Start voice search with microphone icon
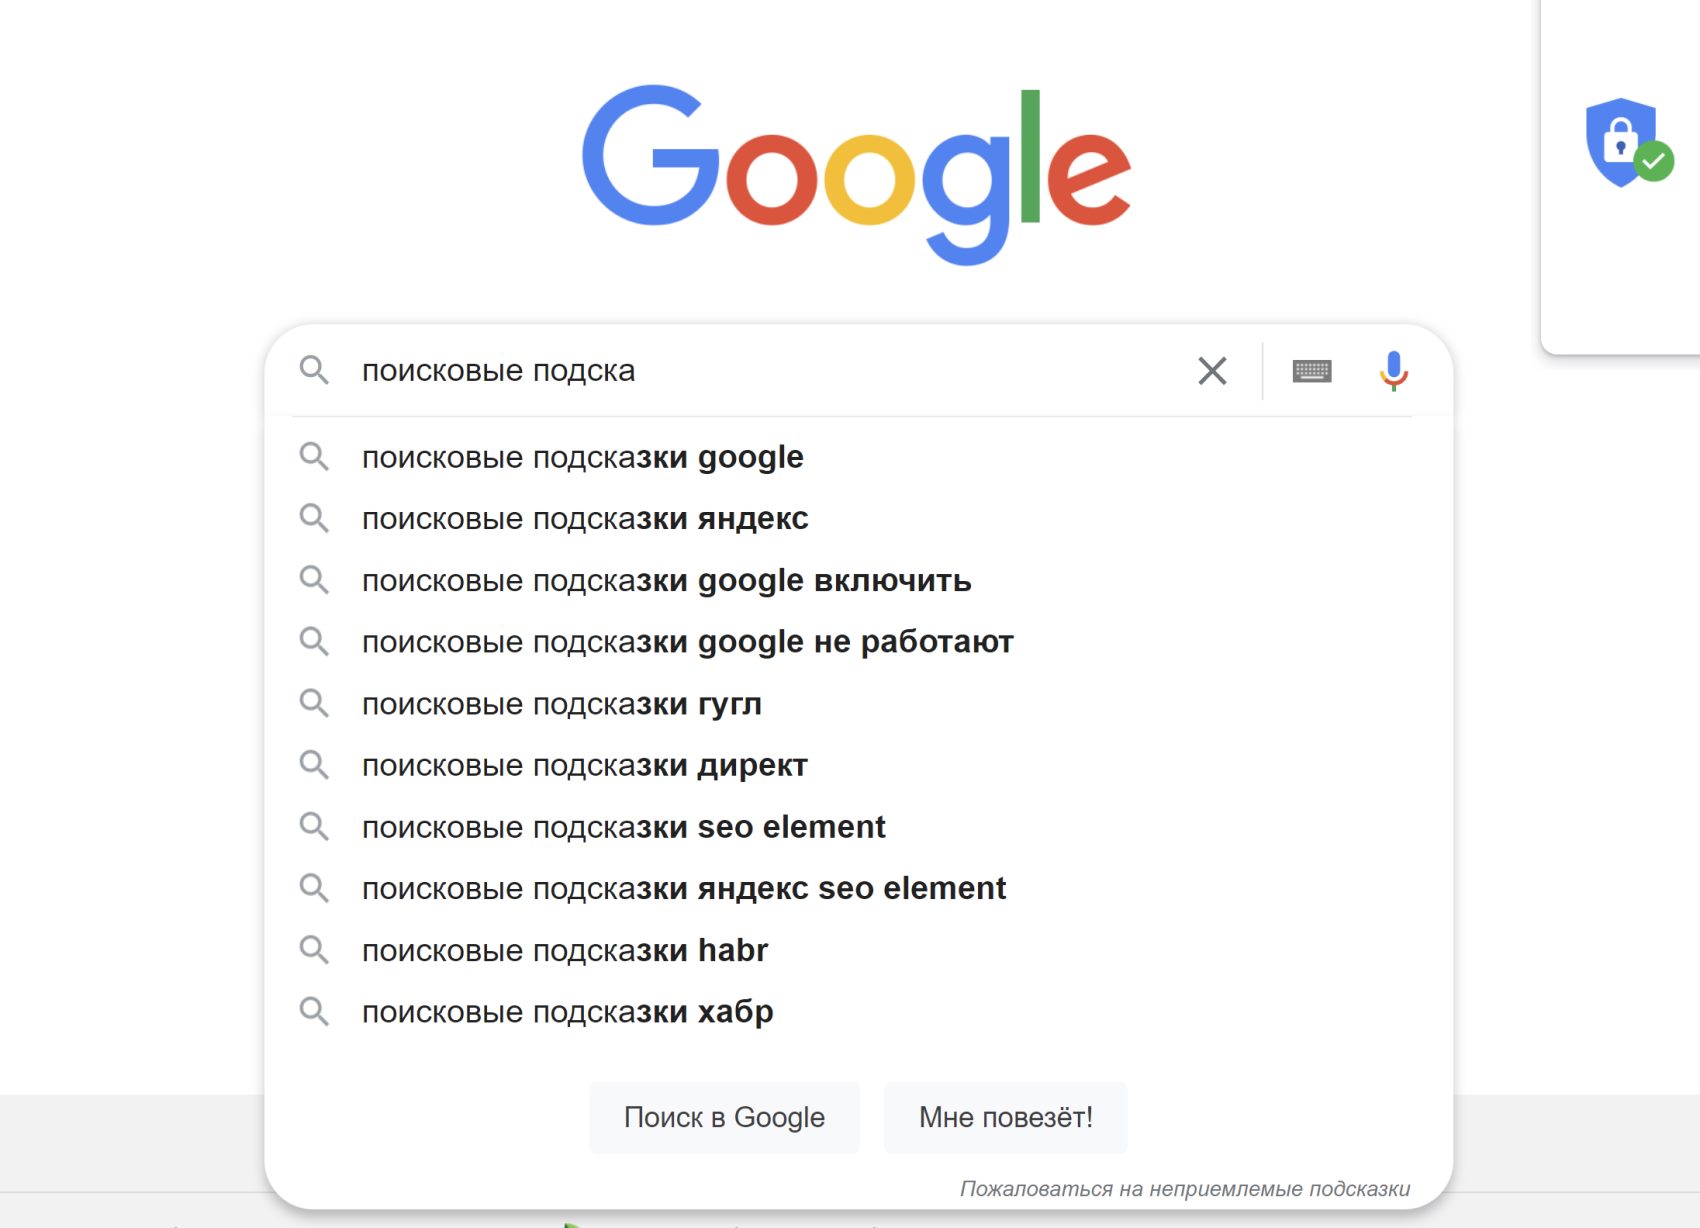The width and height of the screenshot is (1700, 1228). point(1393,371)
